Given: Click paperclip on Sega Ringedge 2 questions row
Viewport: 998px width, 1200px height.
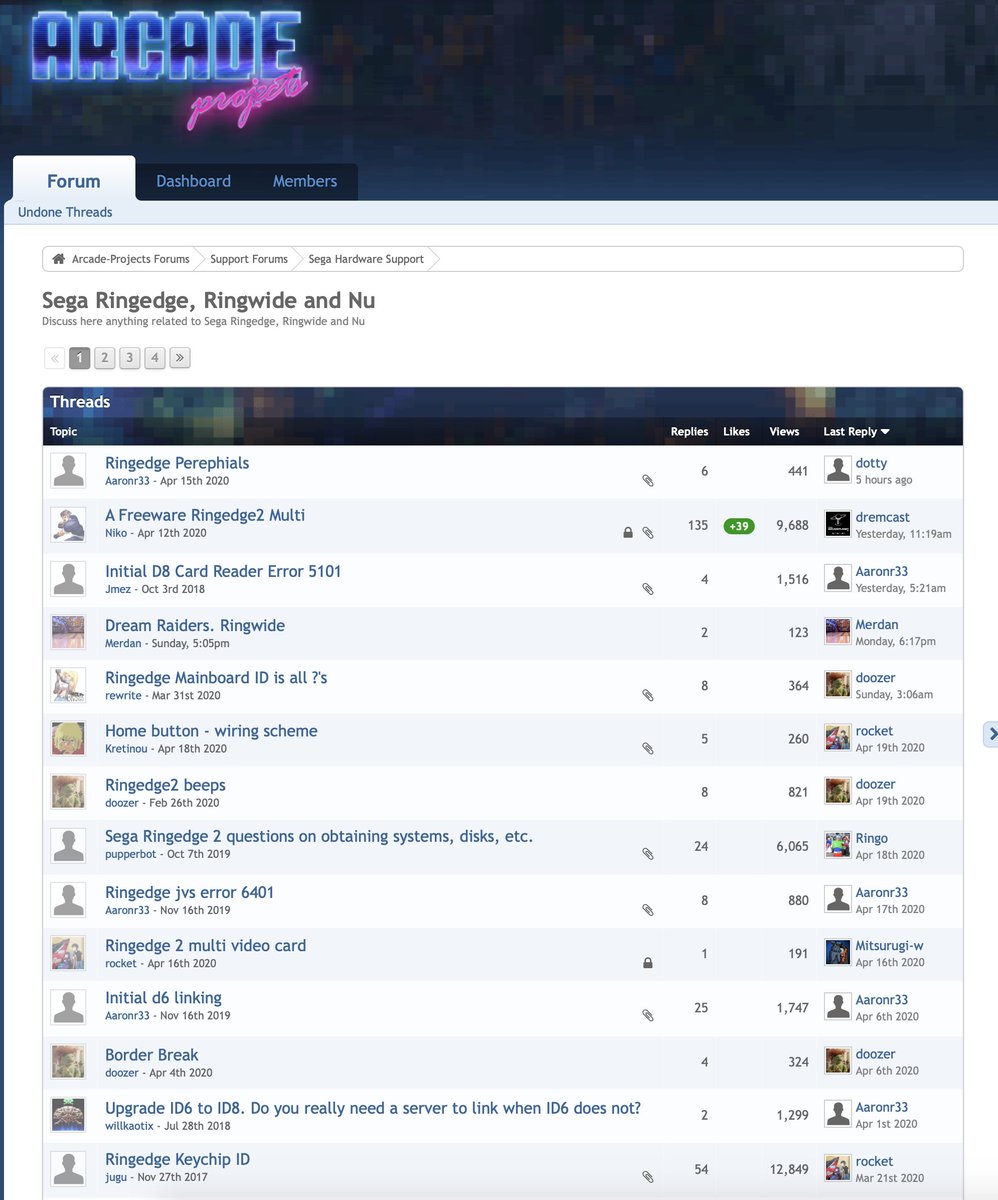Looking at the screenshot, I should point(648,854).
